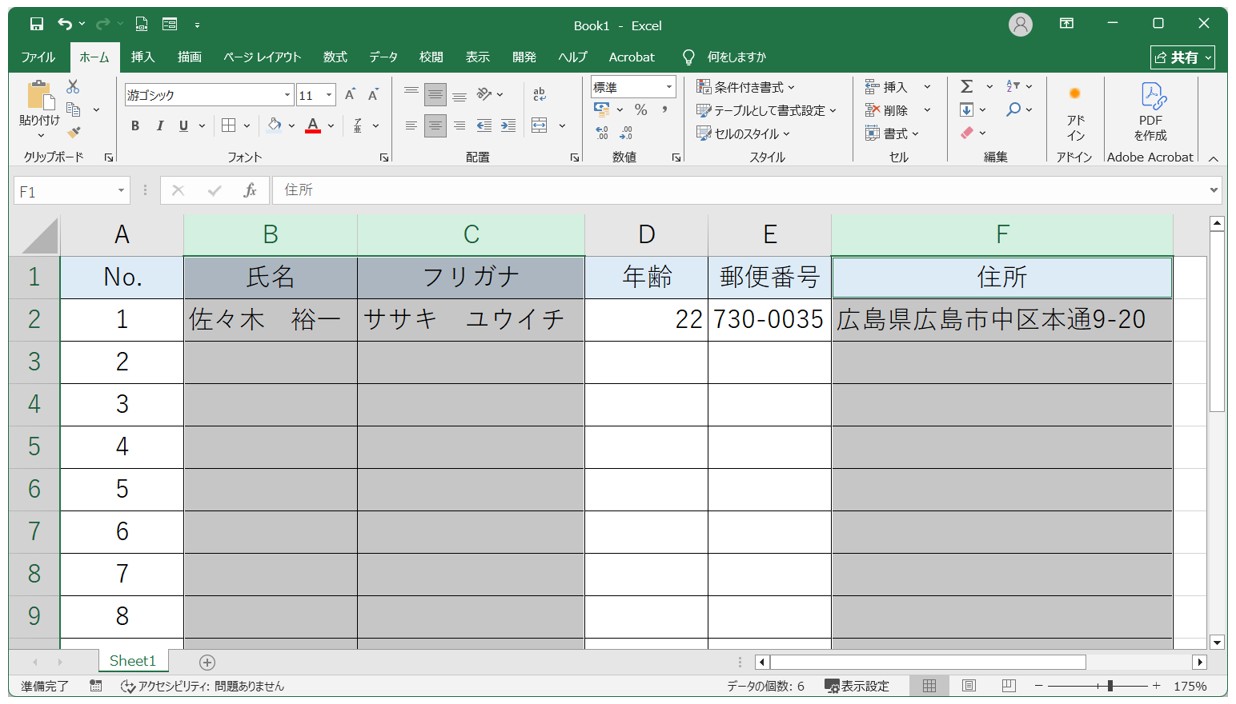The image size is (1236, 704).
Task: Toggle Bottom Align vertical alignment
Action: click(x=459, y=95)
